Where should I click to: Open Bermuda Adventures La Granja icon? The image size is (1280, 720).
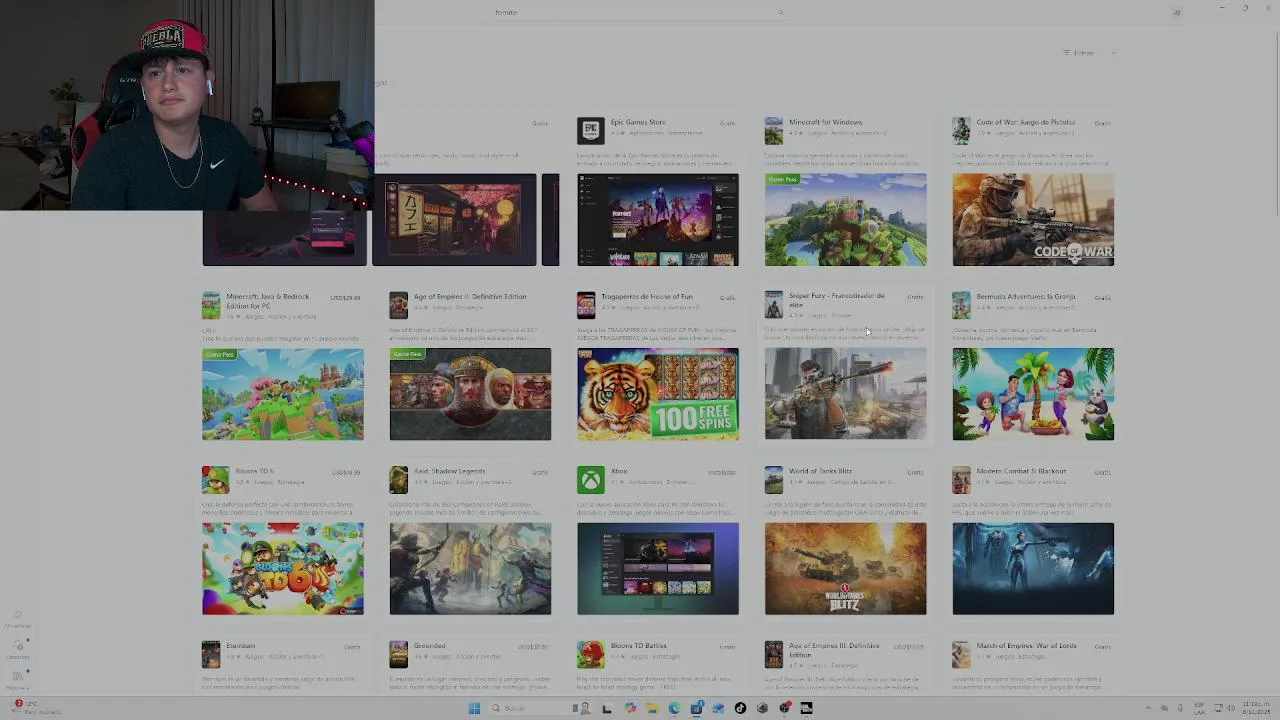tap(961, 305)
